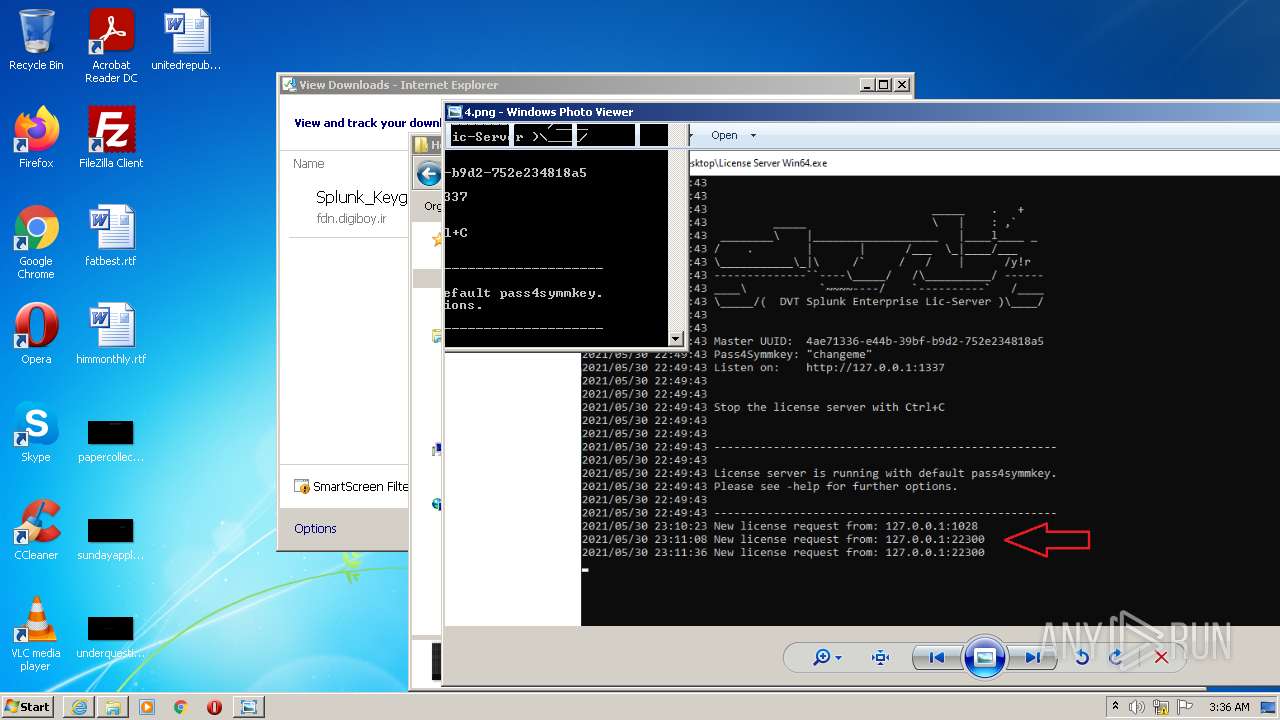Click the fdn.digiboy.ir source text
The height and width of the screenshot is (720, 1280).
pyautogui.click(x=351, y=218)
